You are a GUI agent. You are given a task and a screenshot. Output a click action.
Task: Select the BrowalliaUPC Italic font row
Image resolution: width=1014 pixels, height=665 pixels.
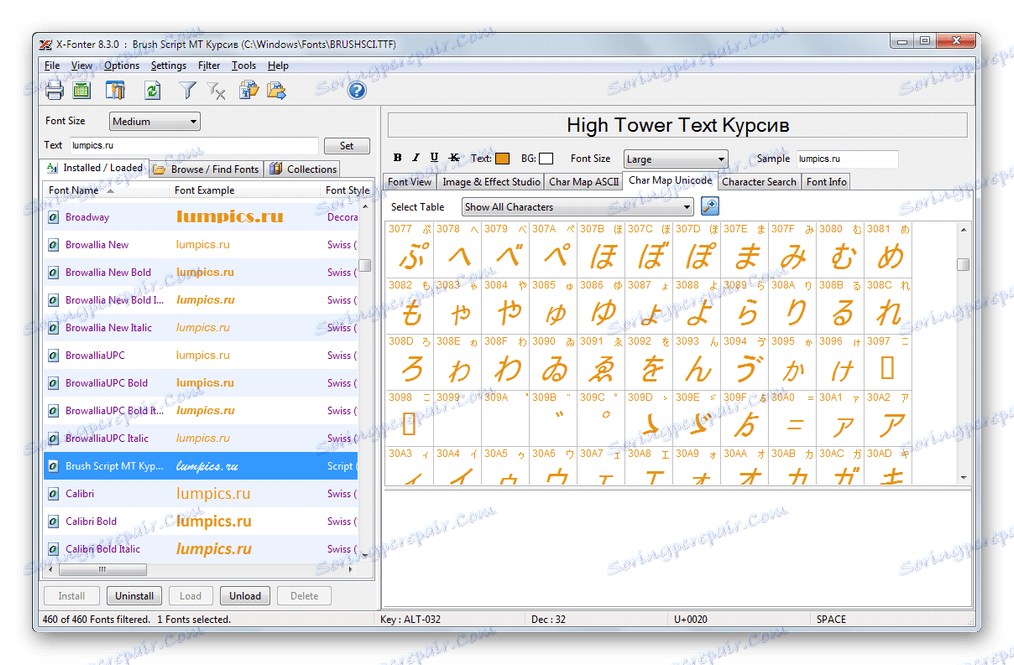(200, 438)
